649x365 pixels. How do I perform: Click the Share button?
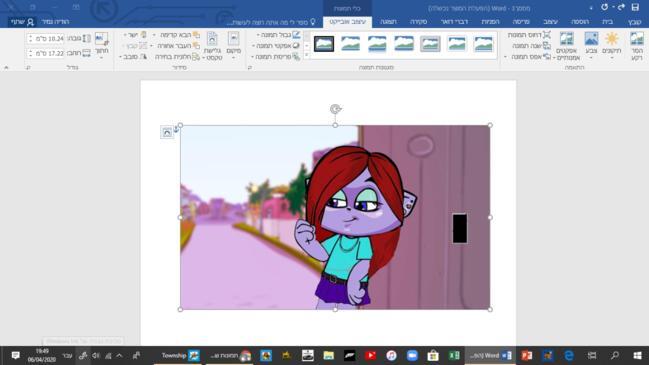point(22,22)
